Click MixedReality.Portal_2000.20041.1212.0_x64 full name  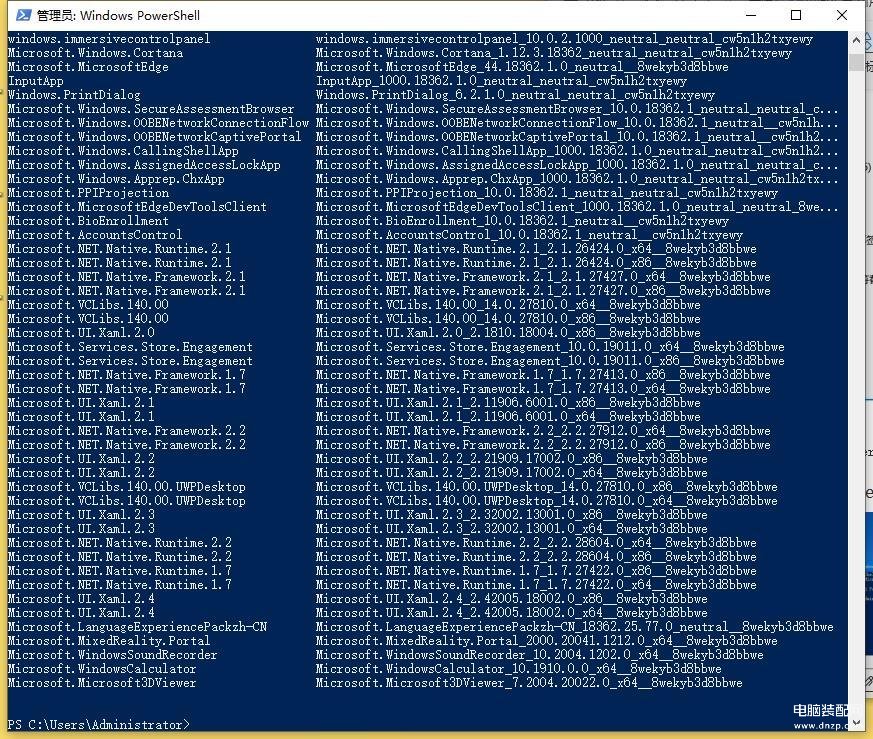547,640
